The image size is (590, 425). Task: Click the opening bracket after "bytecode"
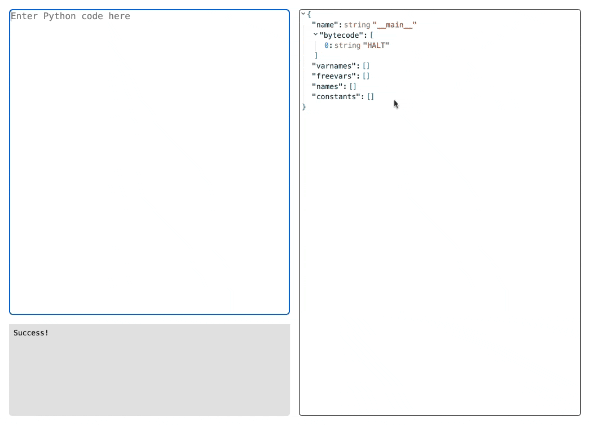pyautogui.click(x=372, y=35)
